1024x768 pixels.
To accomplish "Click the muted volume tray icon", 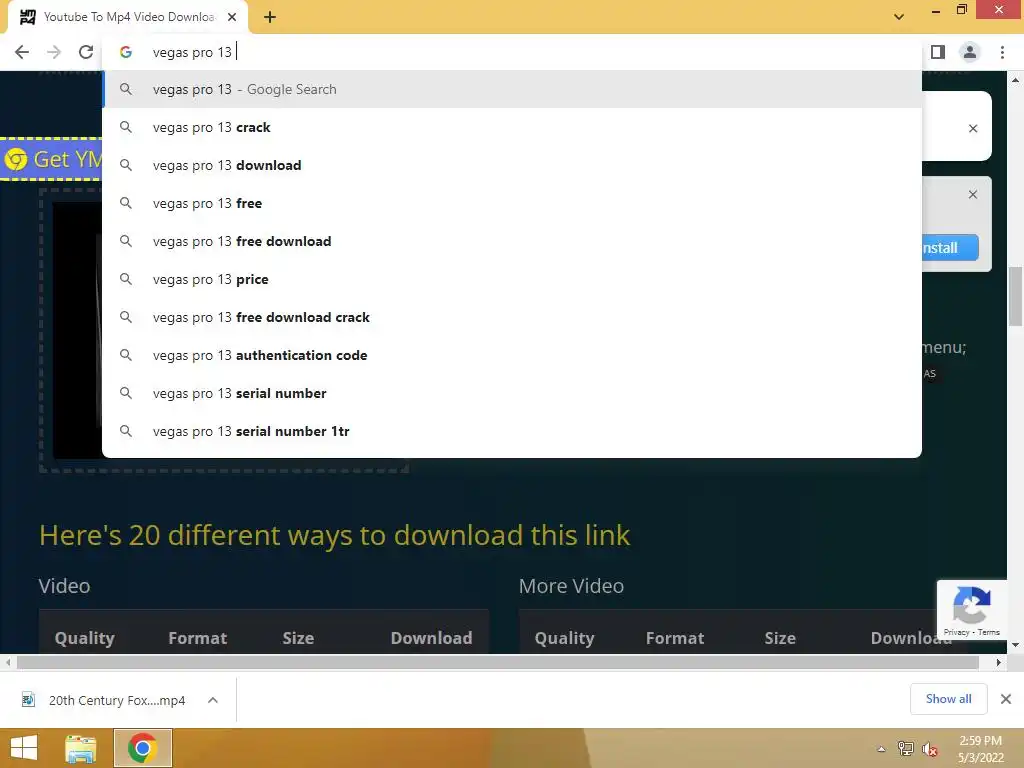I will pyautogui.click(x=930, y=749).
